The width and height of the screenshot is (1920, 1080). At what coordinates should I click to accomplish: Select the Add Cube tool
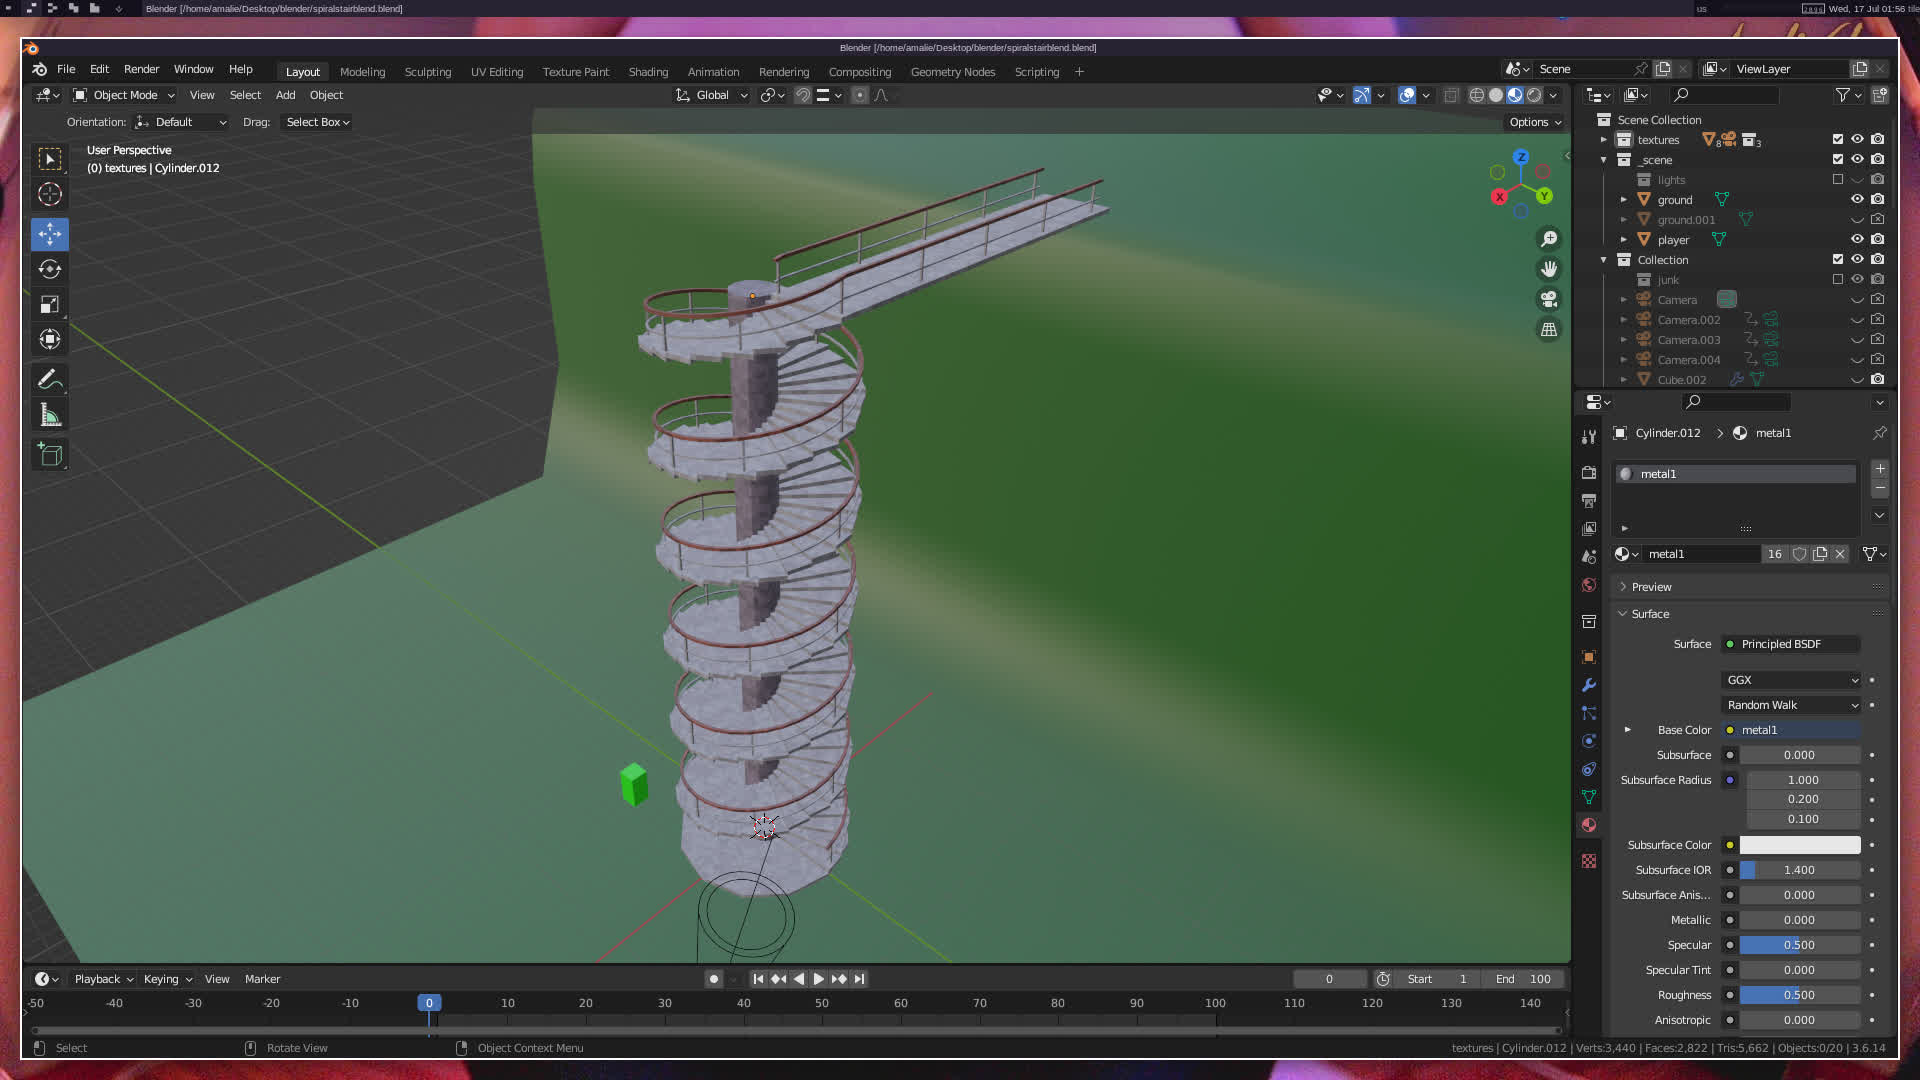pyautogui.click(x=50, y=455)
